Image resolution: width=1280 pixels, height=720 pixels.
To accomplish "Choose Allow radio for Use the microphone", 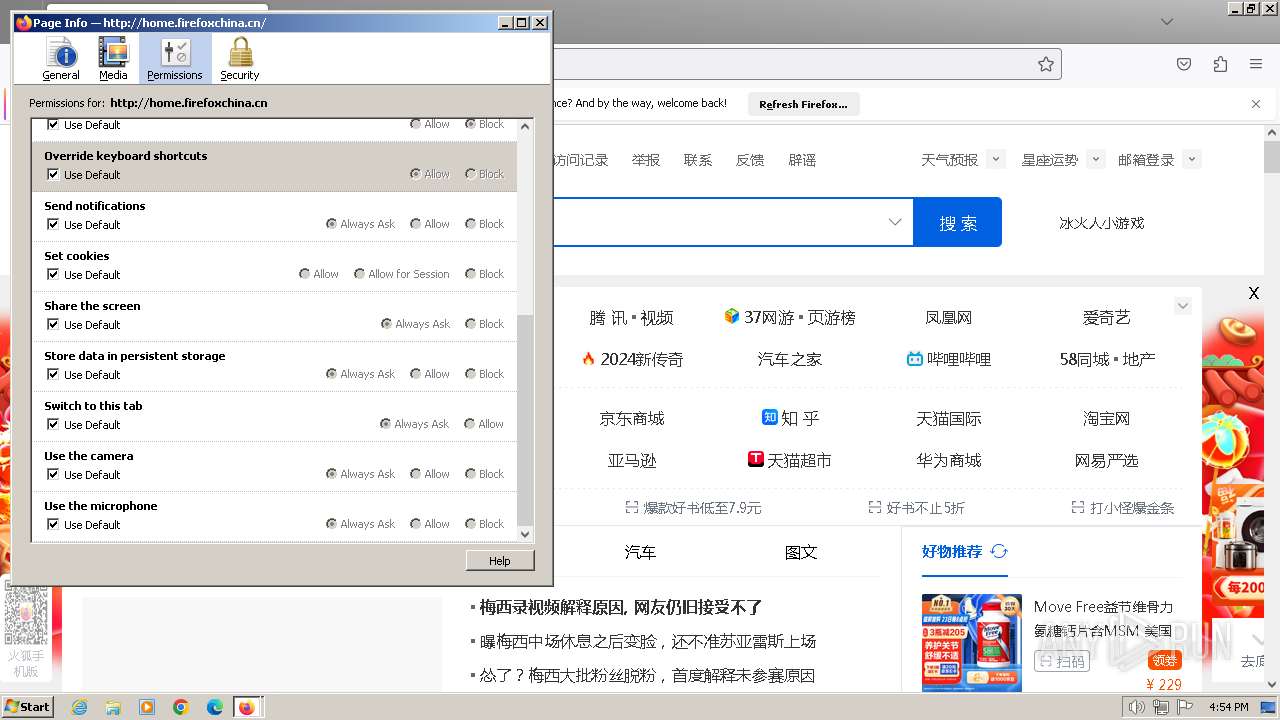I will (415, 524).
